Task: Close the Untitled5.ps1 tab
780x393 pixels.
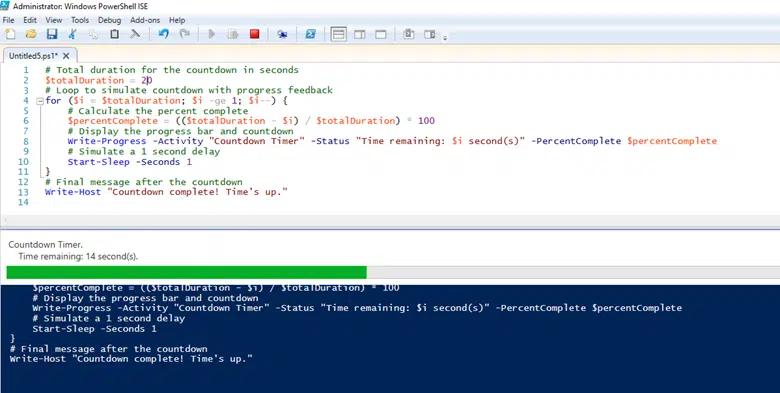Action: (66, 56)
